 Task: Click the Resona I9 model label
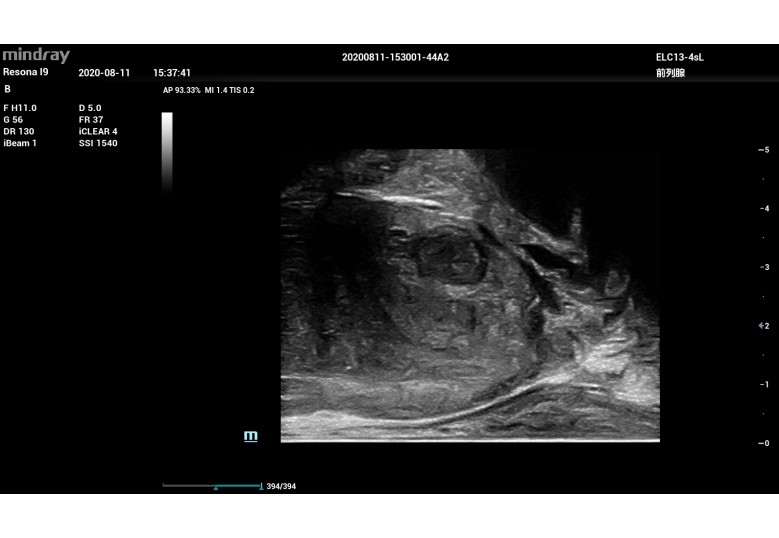coord(26,72)
